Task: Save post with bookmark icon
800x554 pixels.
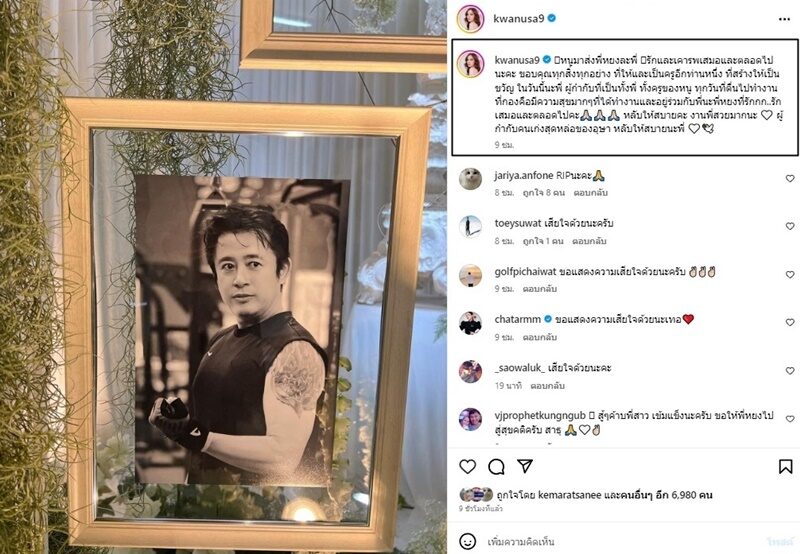Action: [x=786, y=466]
